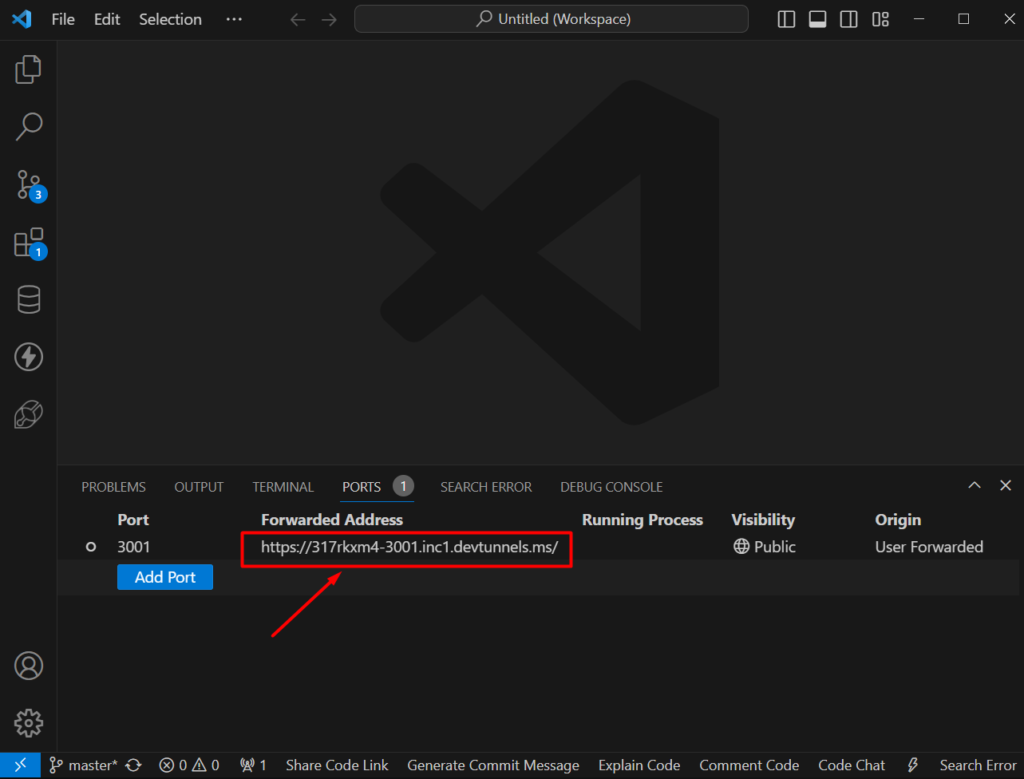Click the globe icon beside Public
The image size is (1024, 779).
pyautogui.click(x=741, y=547)
